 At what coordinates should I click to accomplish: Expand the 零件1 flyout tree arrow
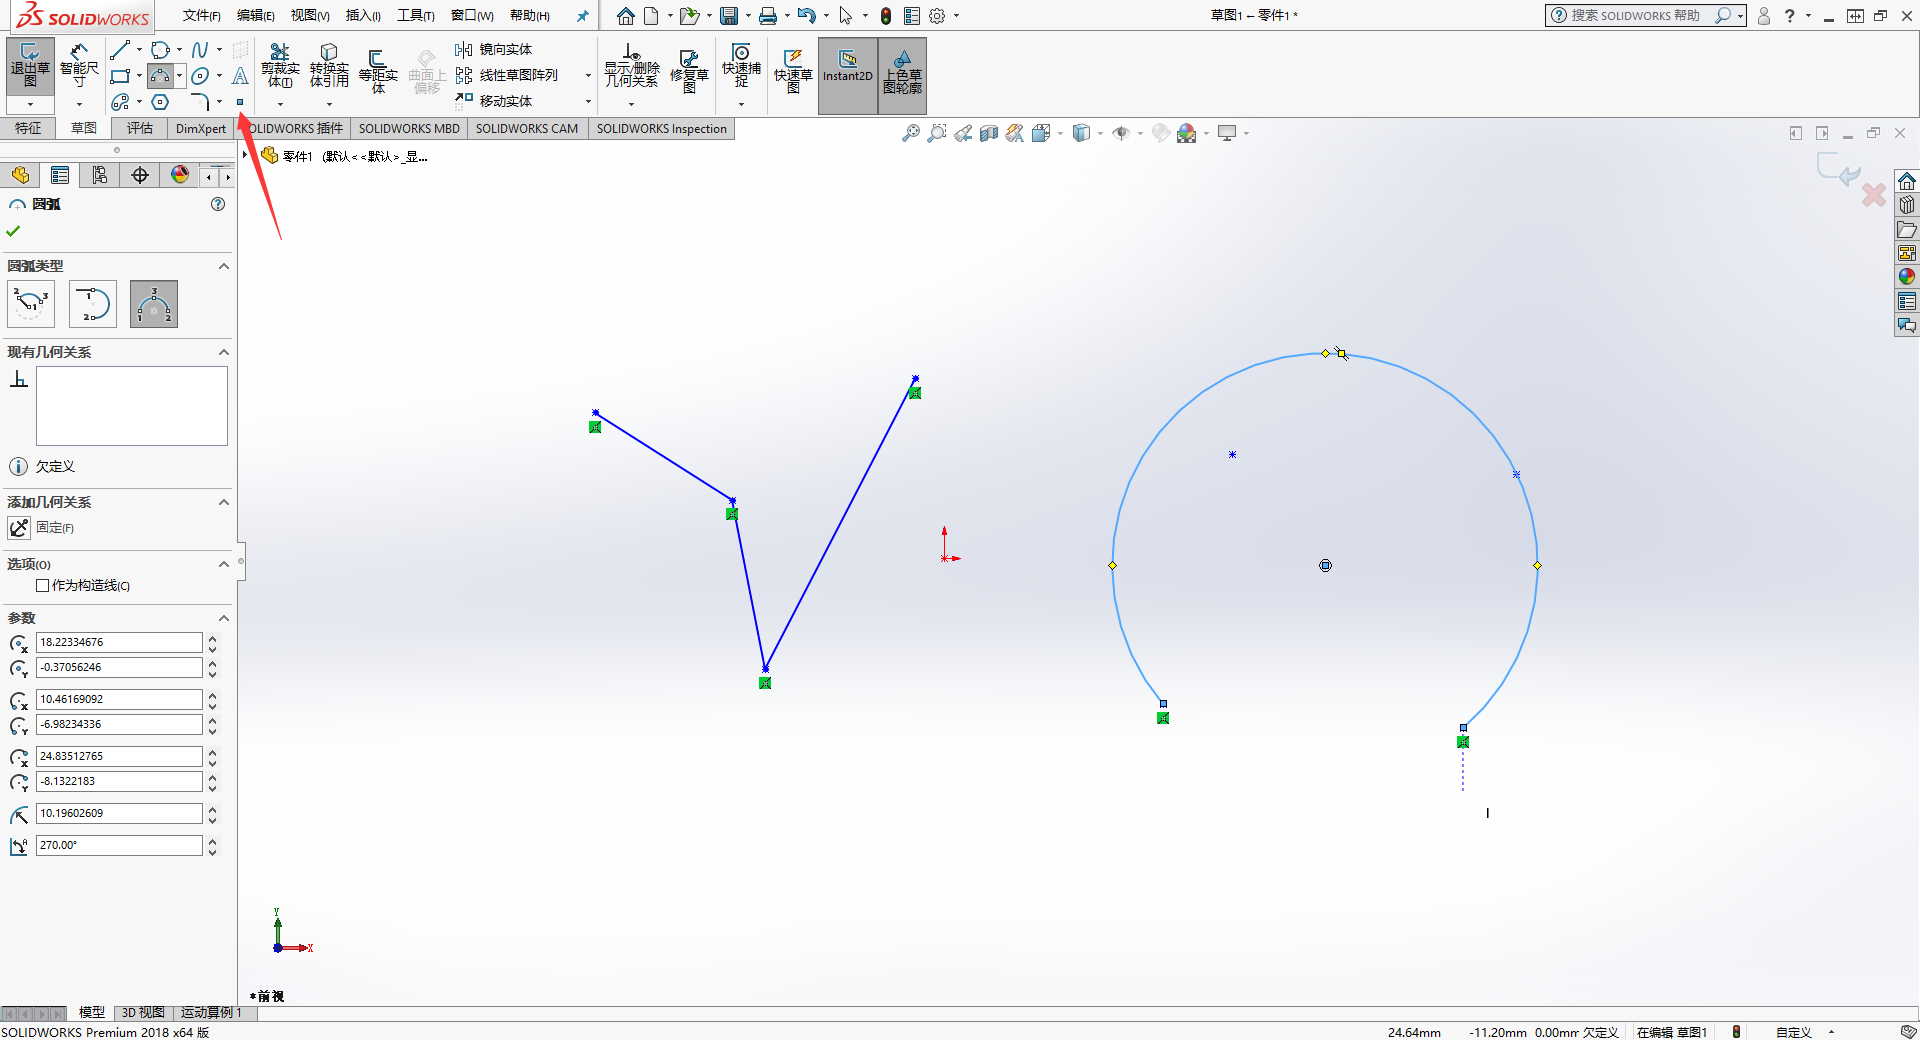[x=245, y=156]
